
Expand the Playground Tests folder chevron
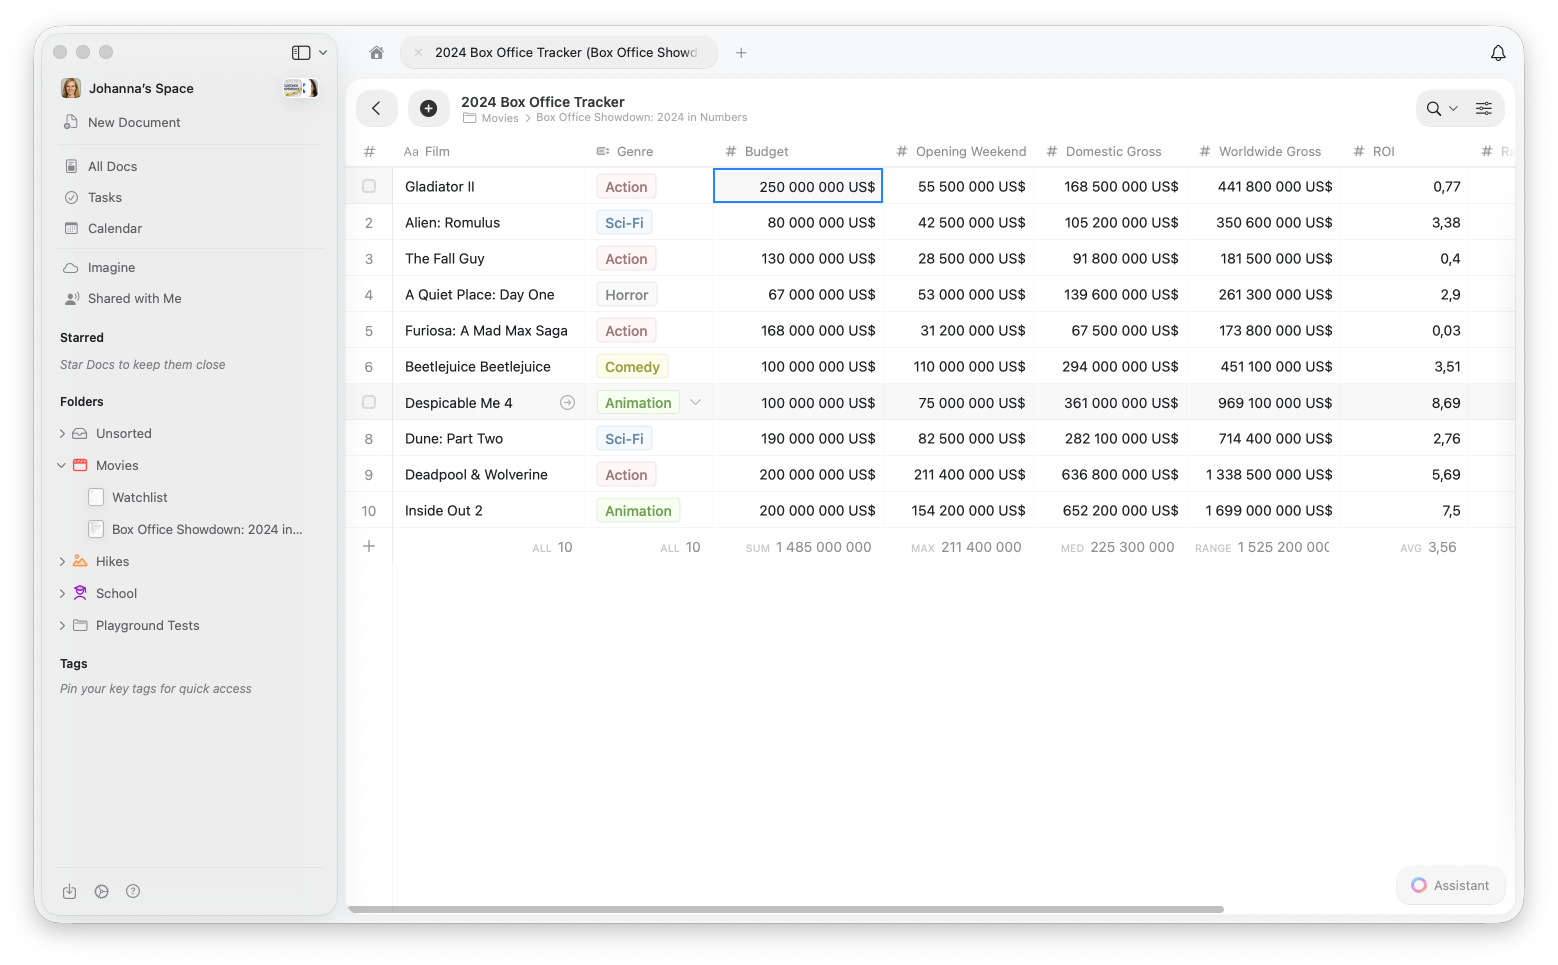(62, 625)
